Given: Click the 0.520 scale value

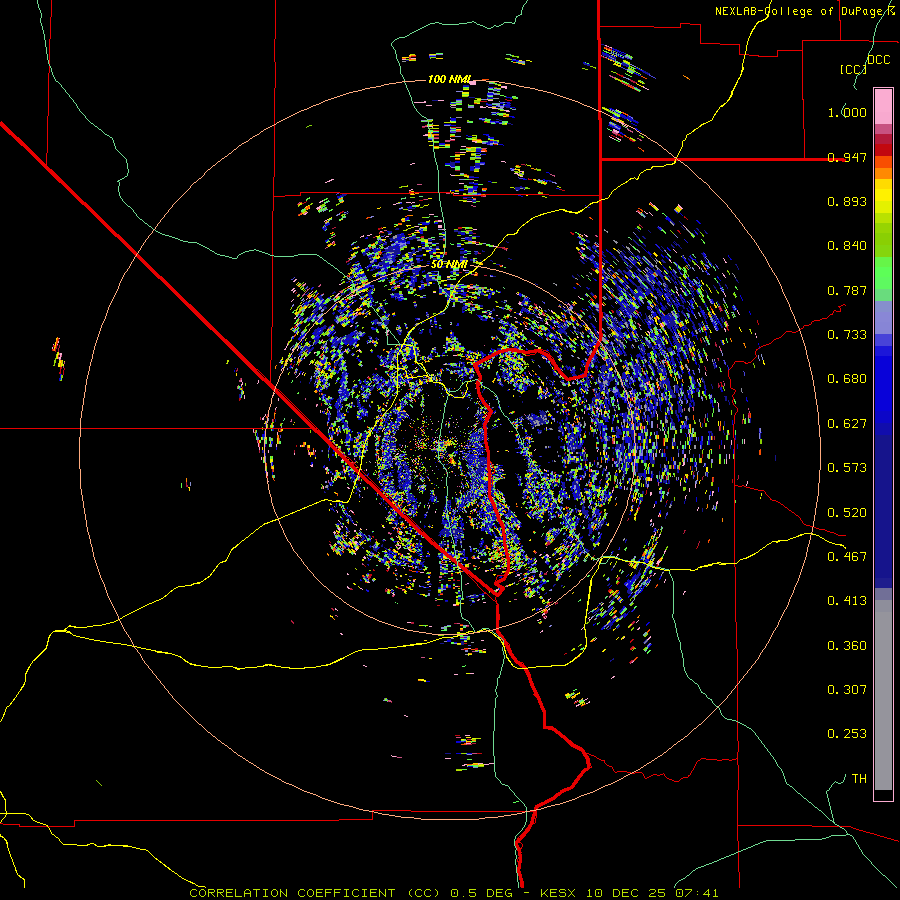Looking at the screenshot, I should [847, 513].
